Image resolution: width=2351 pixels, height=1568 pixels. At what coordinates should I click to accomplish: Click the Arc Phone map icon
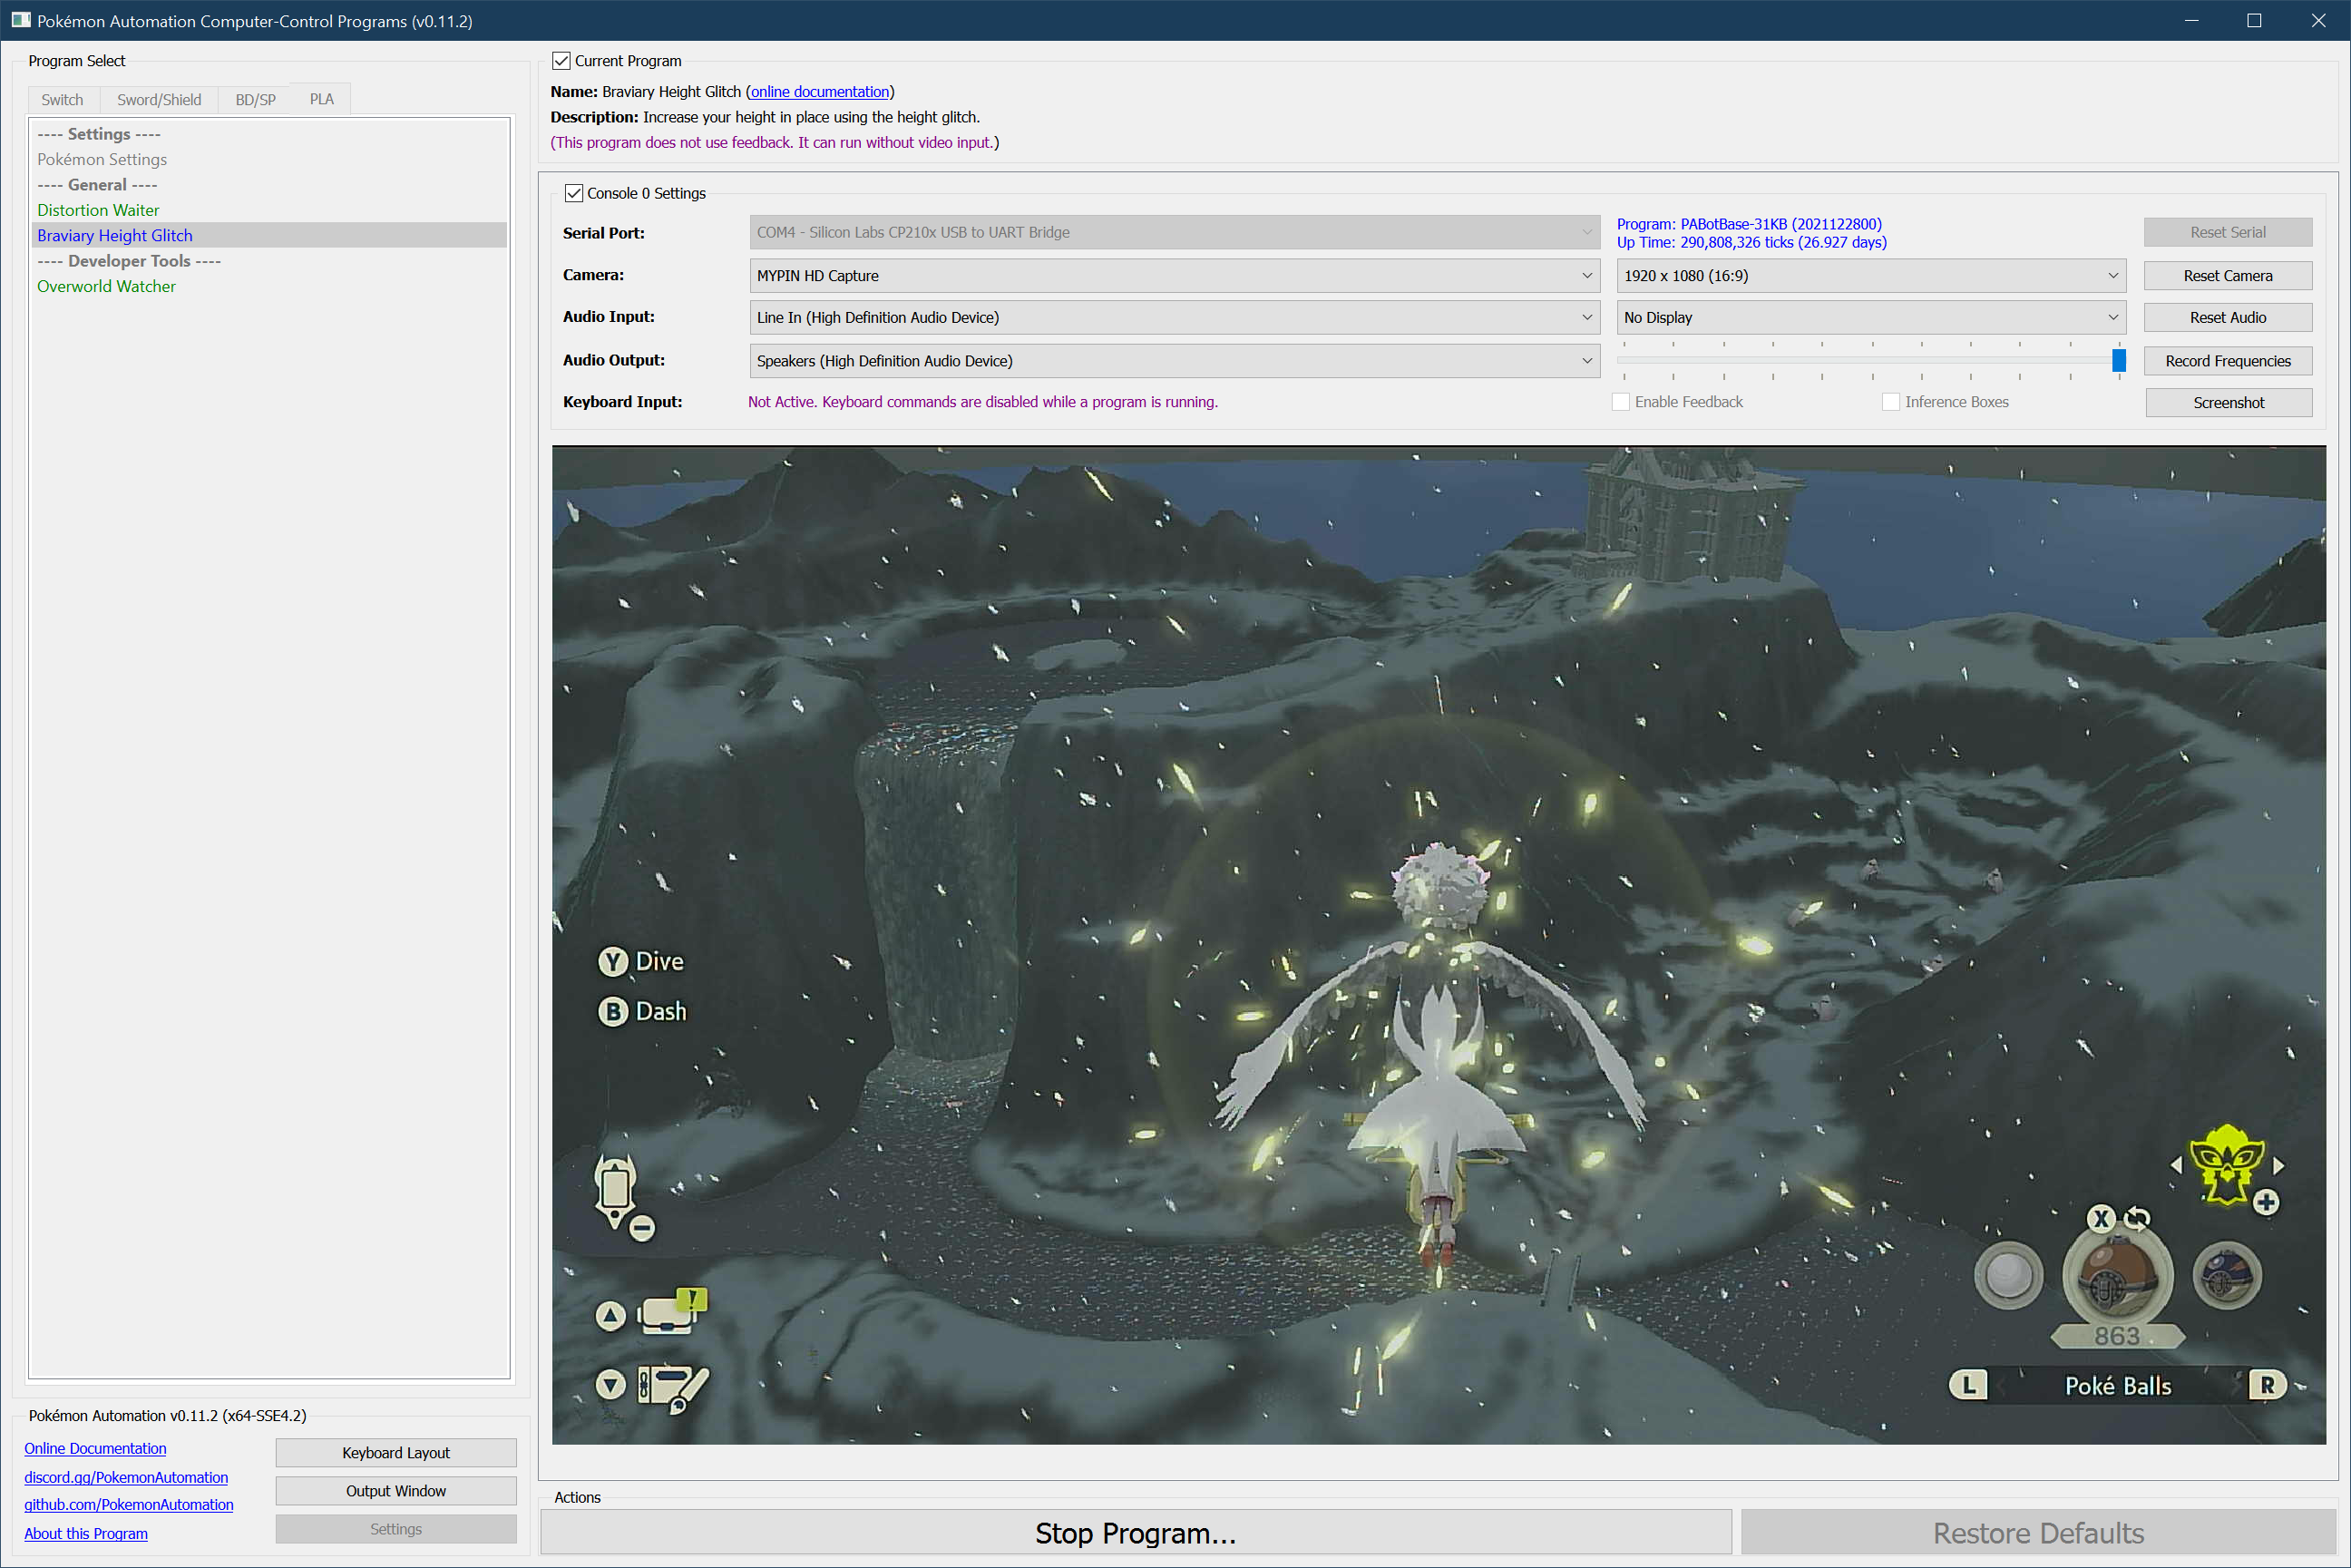(x=616, y=1191)
